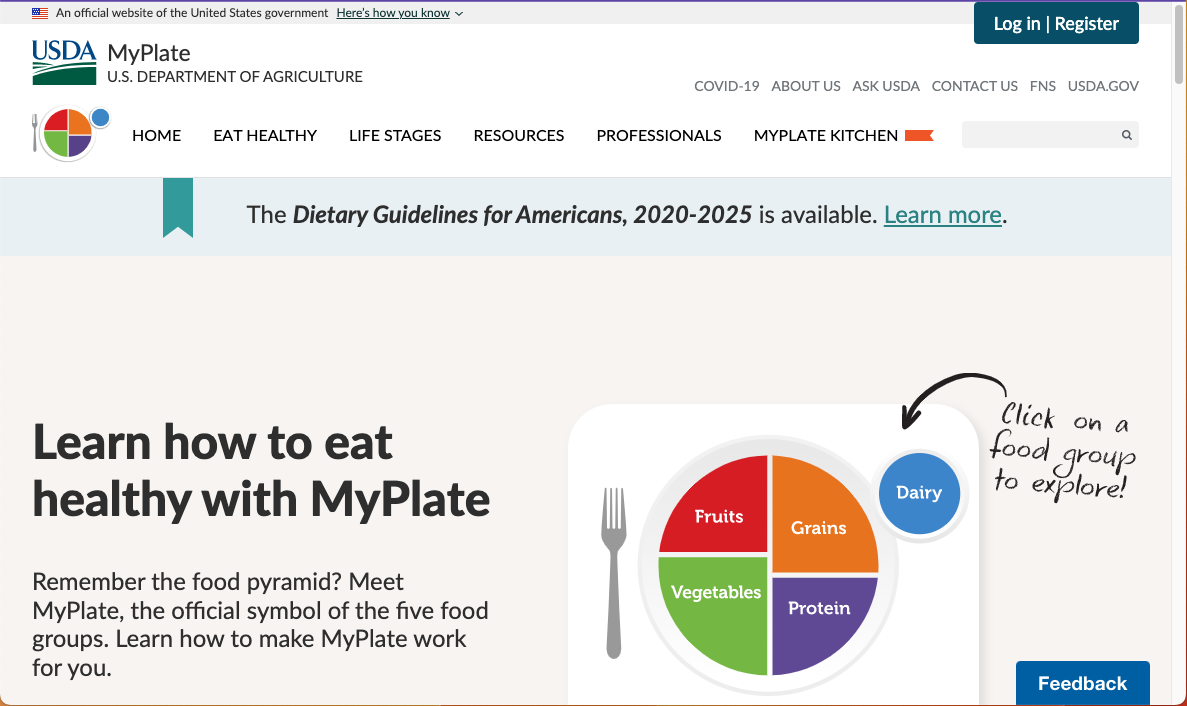Expand "Here's how you know" dropdown
This screenshot has width=1187, height=706.
399,13
